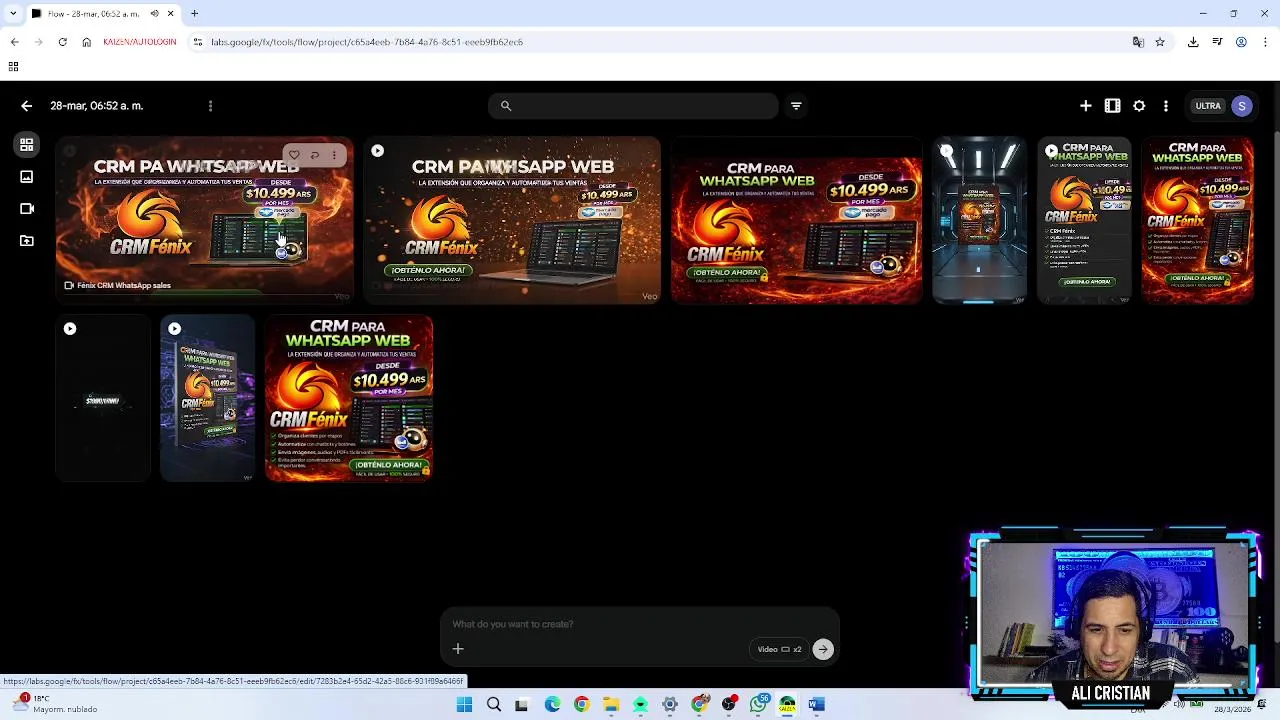Play the second CRM WhatsApp Web video
The image size is (1280, 720).
click(377, 151)
